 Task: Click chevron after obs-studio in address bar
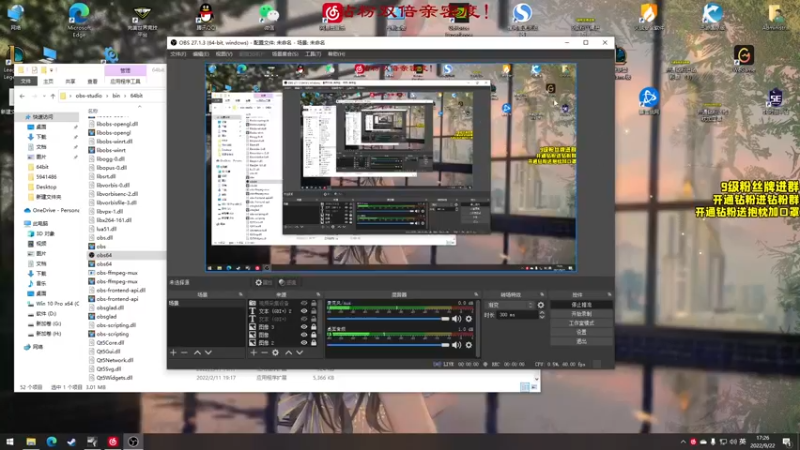[x=107, y=96]
